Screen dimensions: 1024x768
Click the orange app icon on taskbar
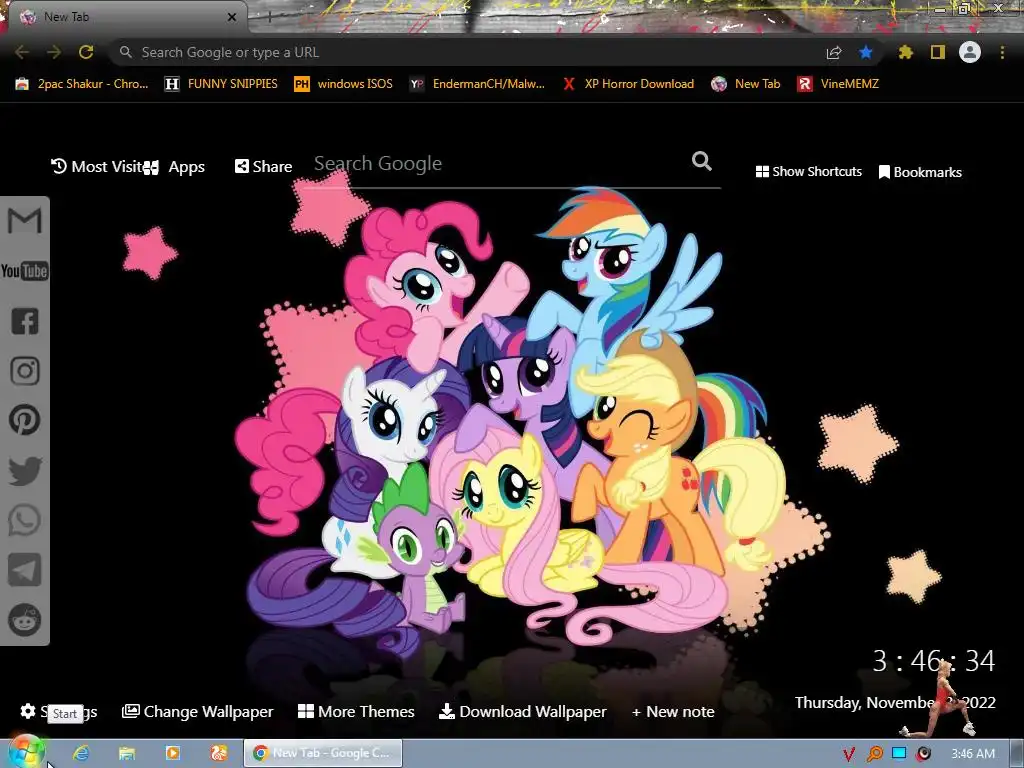[218, 753]
